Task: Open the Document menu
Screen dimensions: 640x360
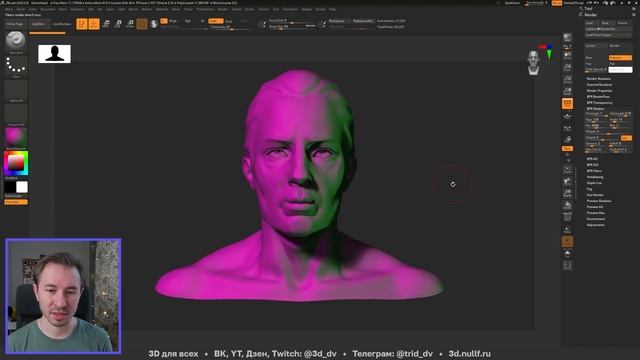Action: coord(48,9)
